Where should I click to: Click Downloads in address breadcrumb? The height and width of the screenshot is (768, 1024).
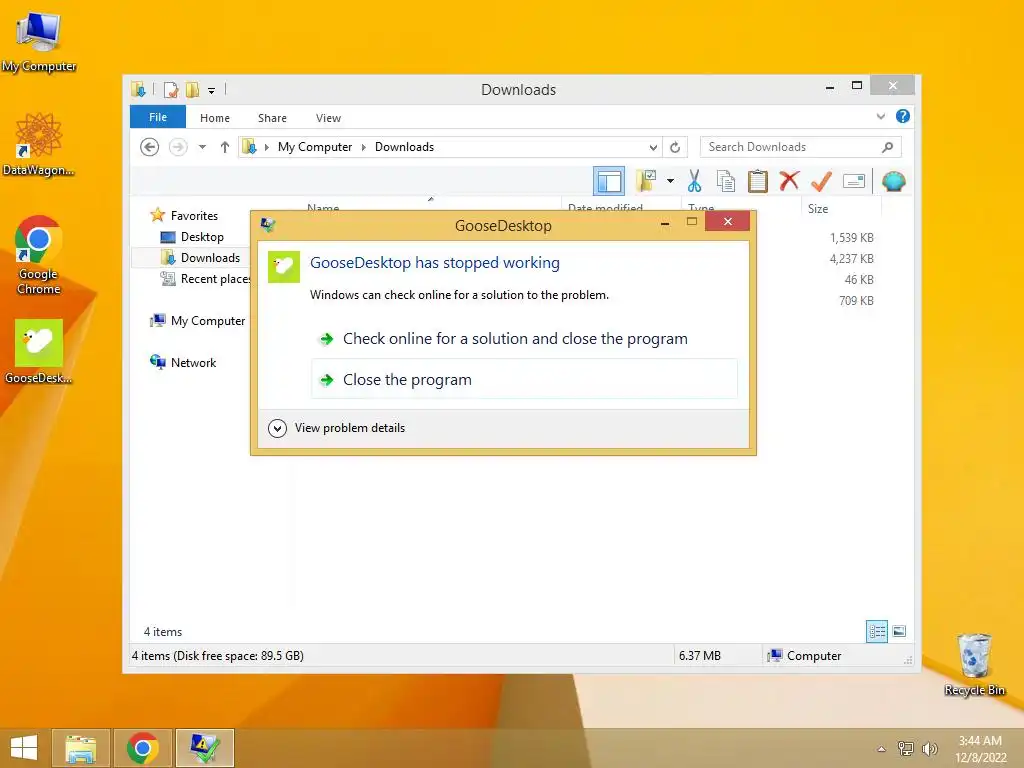pos(404,147)
